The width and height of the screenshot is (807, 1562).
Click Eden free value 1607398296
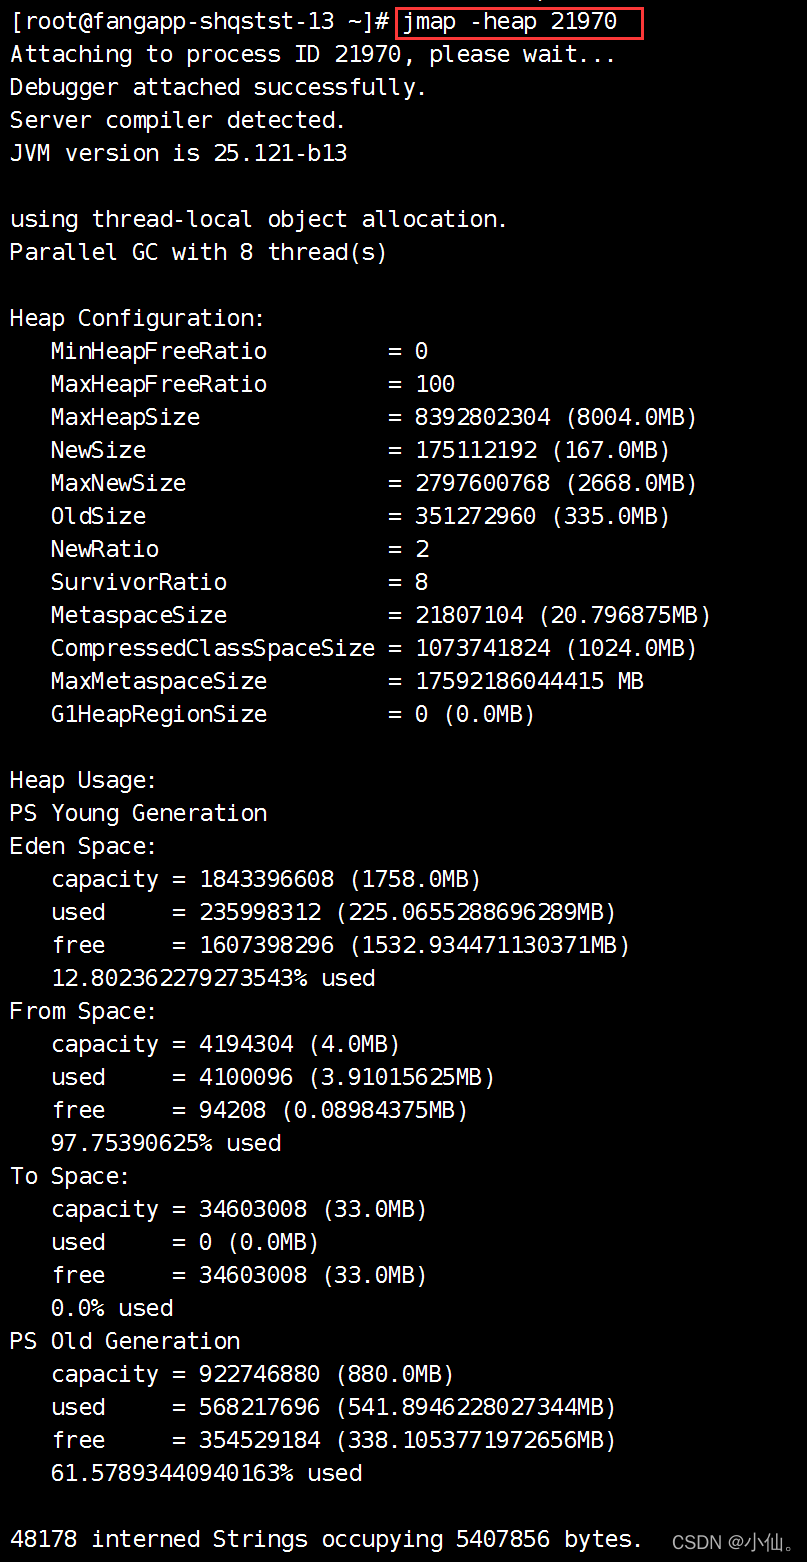pos(267,945)
